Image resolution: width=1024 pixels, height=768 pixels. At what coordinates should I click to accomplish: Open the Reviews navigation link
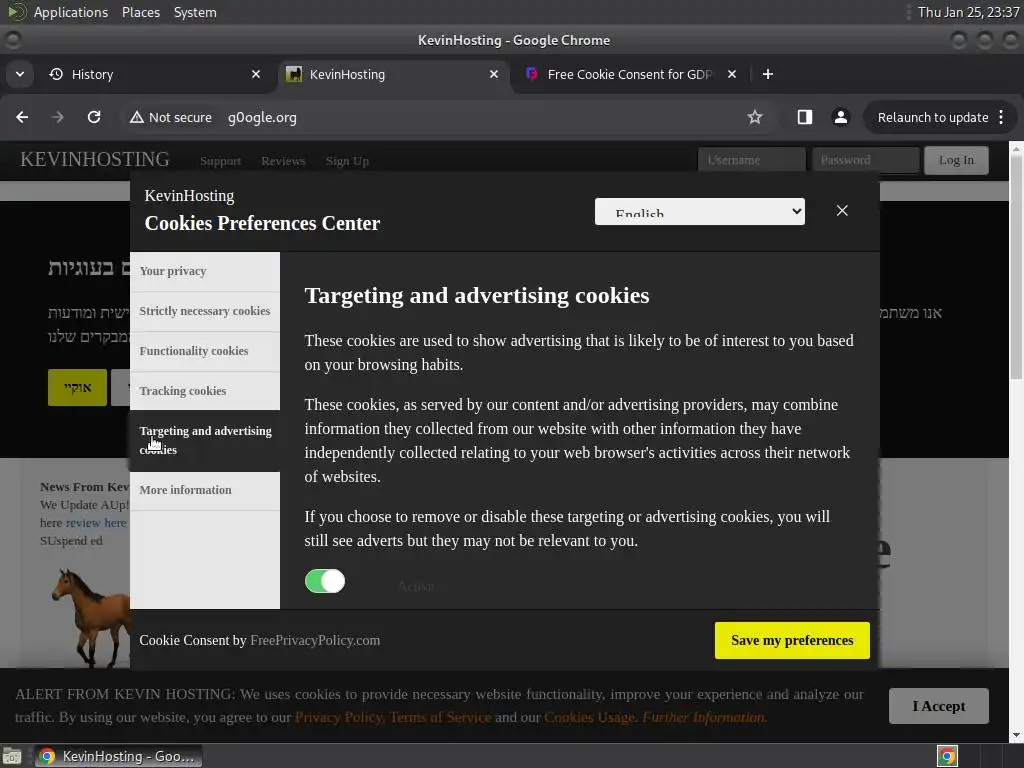(283, 161)
